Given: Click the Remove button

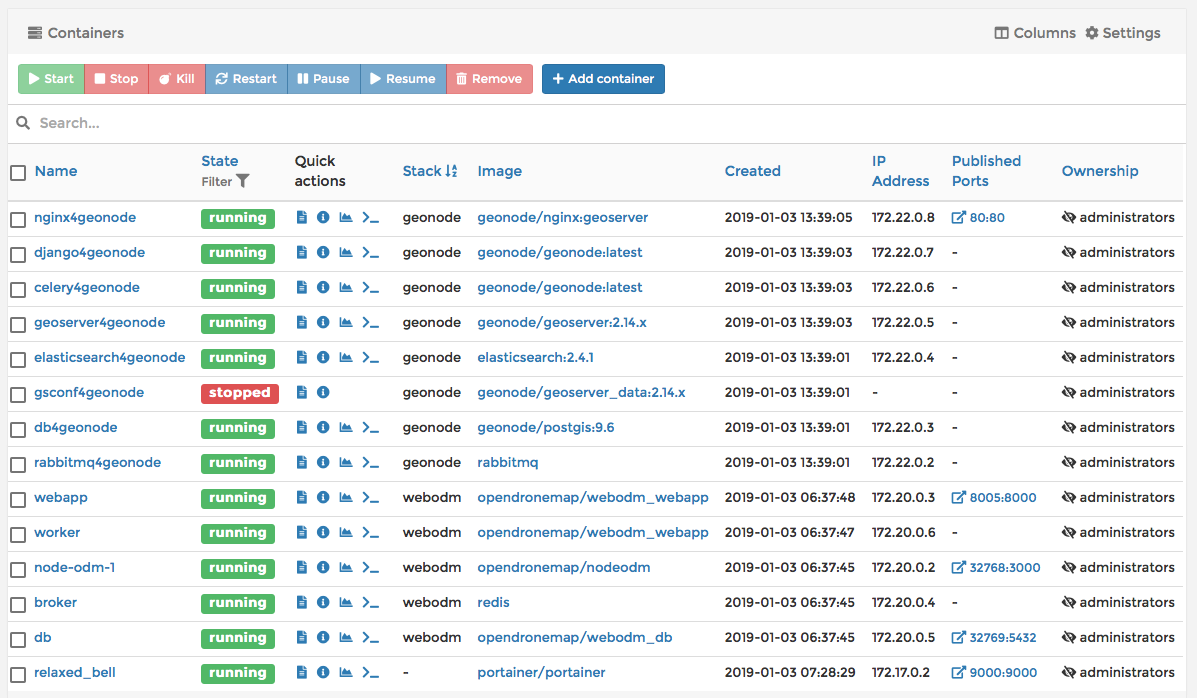Looking at the screenshot, I should [489, 79].
